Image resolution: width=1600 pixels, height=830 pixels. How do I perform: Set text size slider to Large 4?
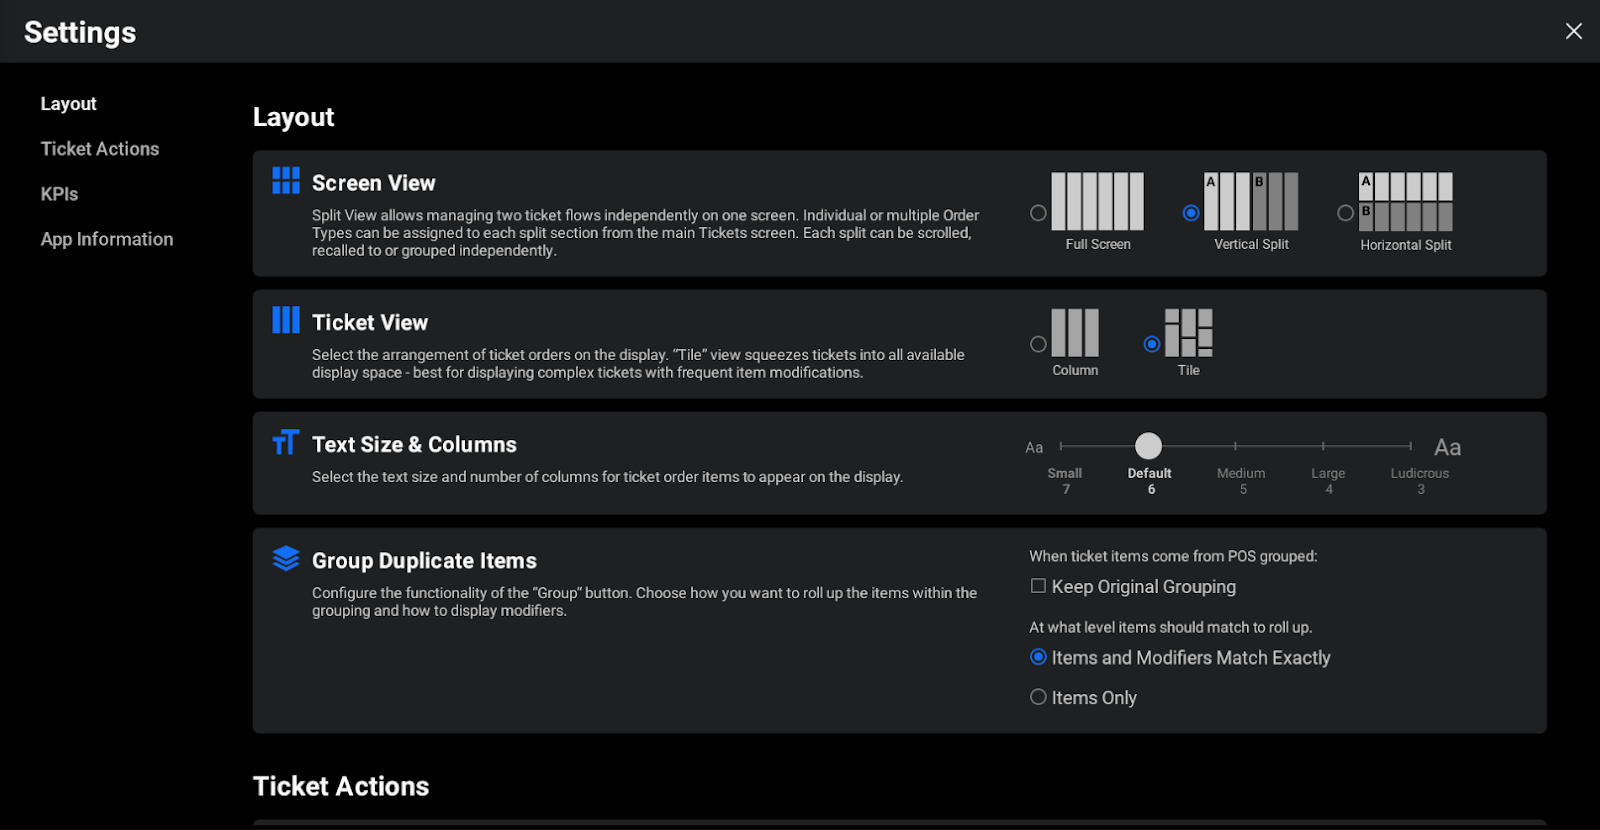[x=1323, y=446]
